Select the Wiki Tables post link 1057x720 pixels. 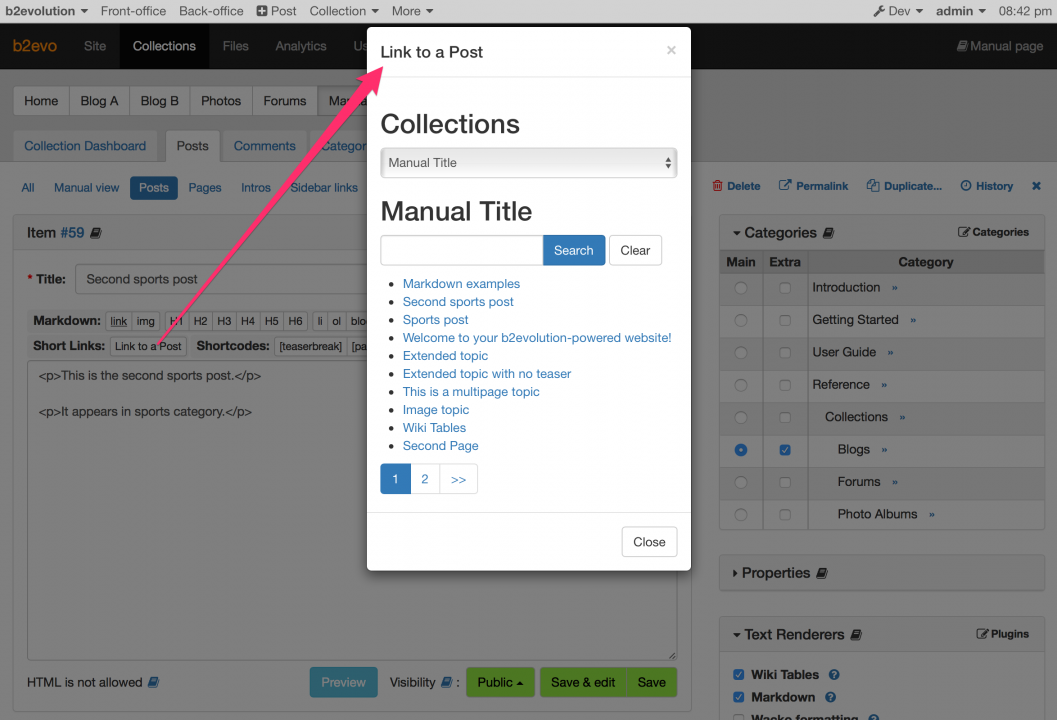(434, 427)
